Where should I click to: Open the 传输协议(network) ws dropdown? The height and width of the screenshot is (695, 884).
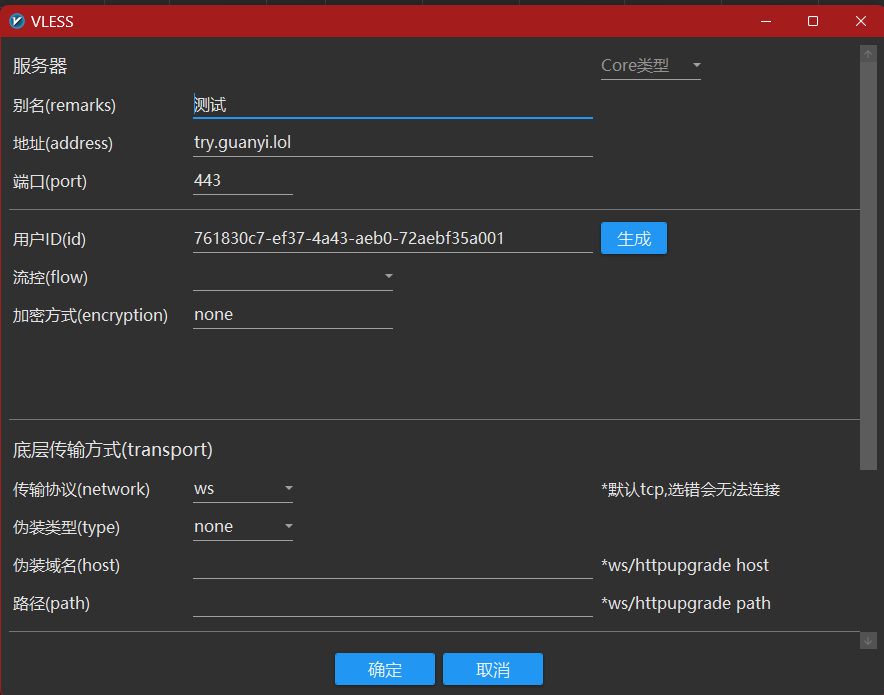point(243,489)
